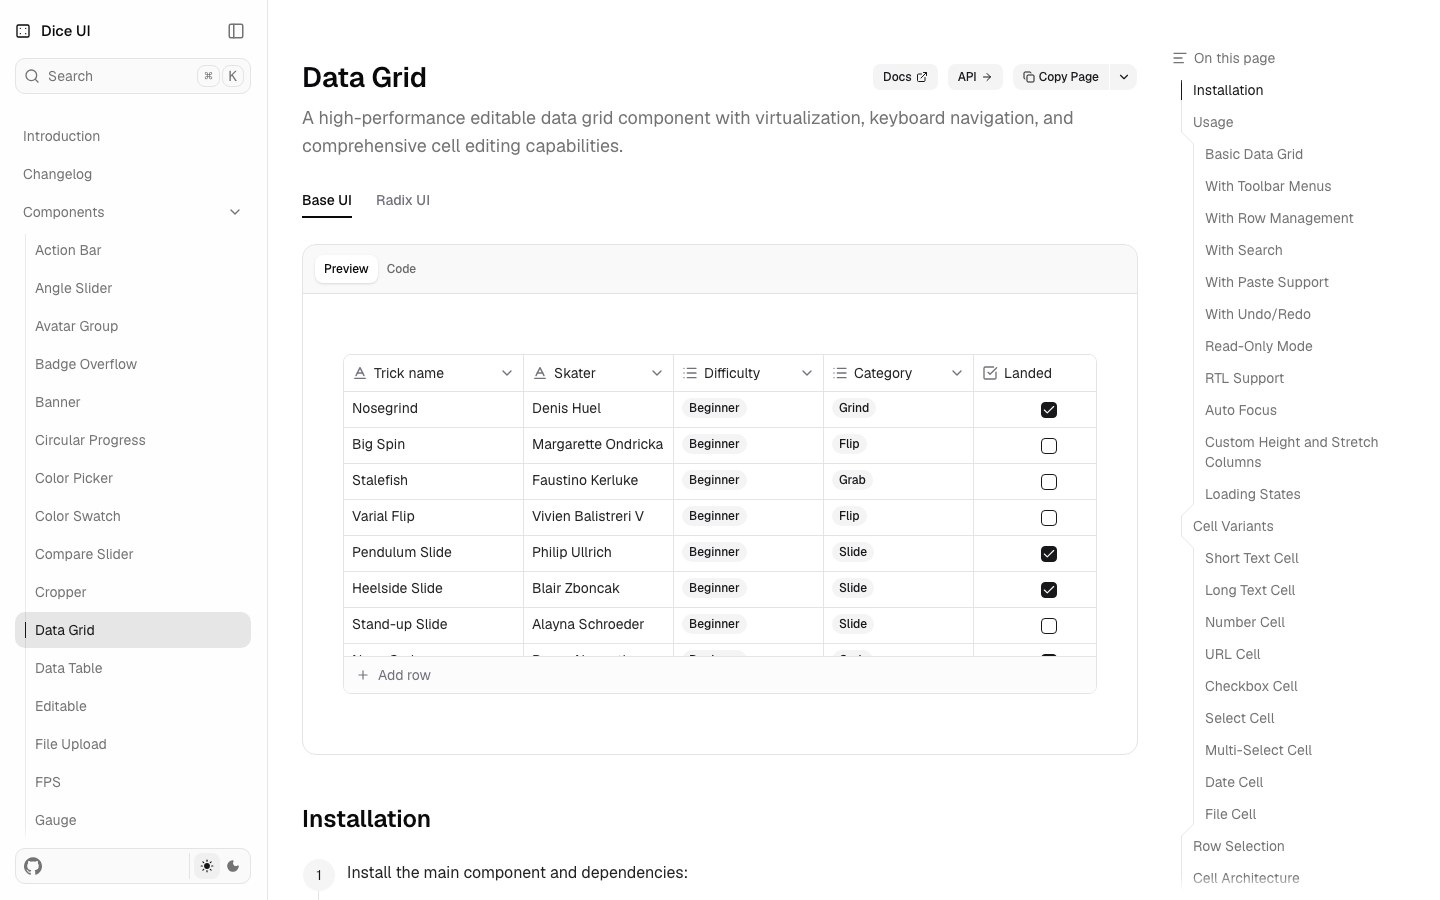Viewport: 1440px width, 900px height.
Task: Switch to dark theme moon icon
Action: [233, 866]
